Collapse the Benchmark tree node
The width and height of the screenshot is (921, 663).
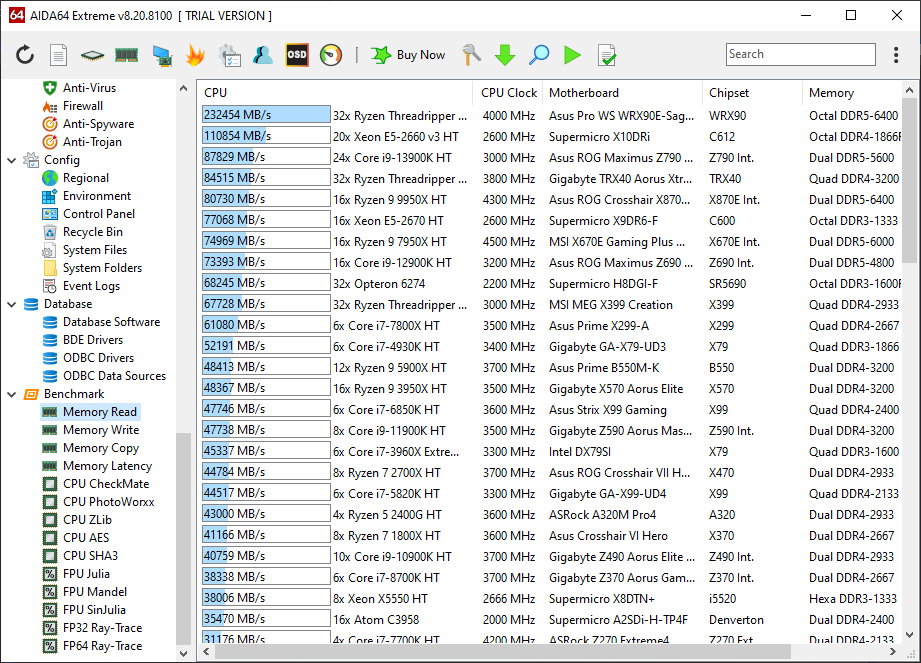pyautogui.click(x=10, y=394)
